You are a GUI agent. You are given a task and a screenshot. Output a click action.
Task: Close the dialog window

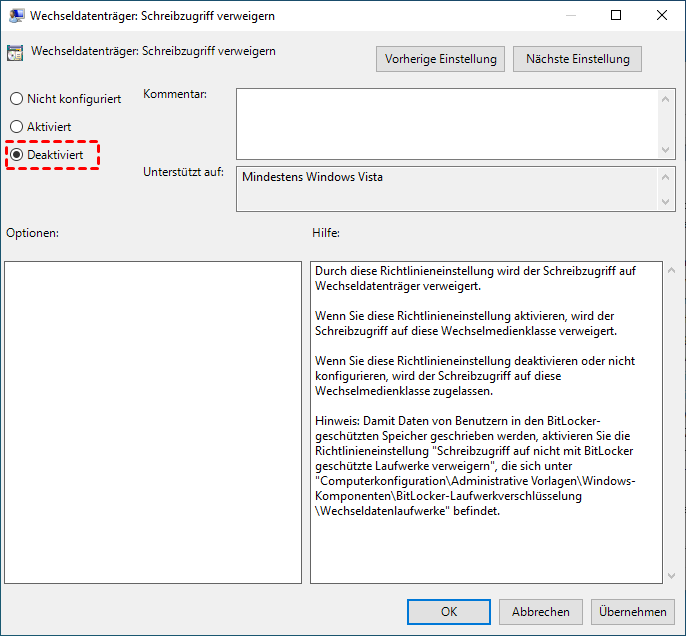(x=662, y=15)
